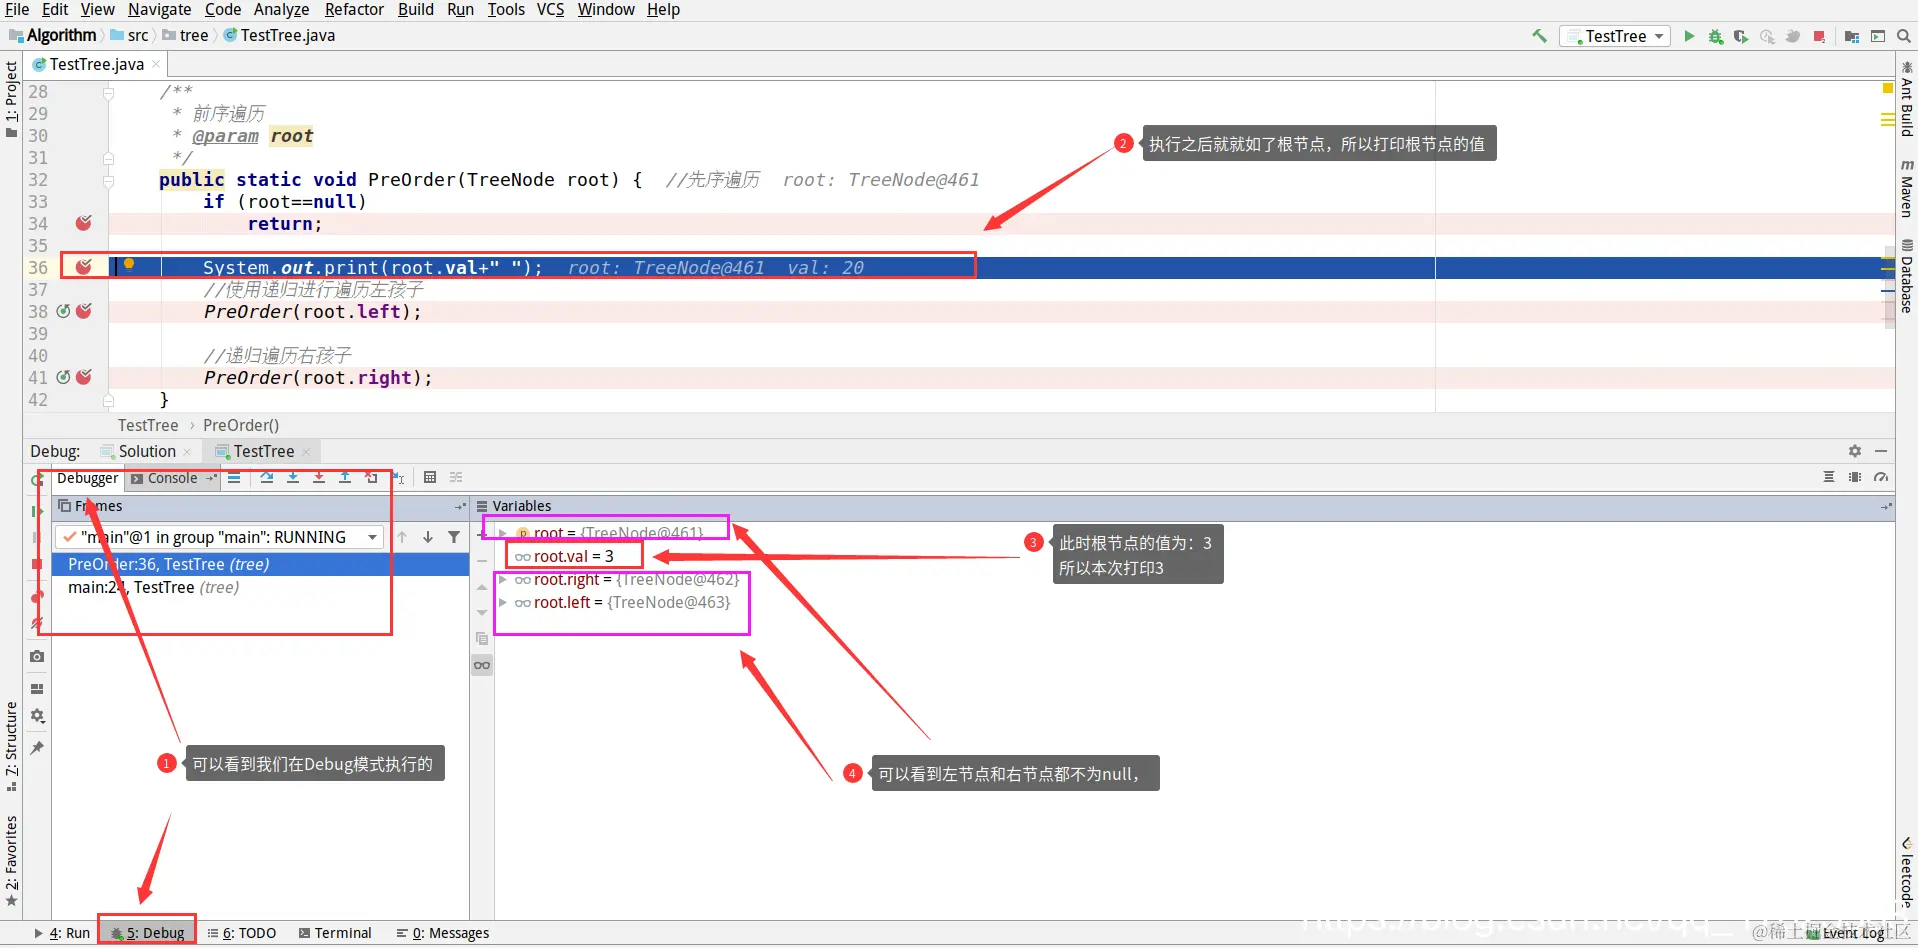Screen dimensions: 1918x948
Task: Open the Refactor menu
Action: point(354,9)
